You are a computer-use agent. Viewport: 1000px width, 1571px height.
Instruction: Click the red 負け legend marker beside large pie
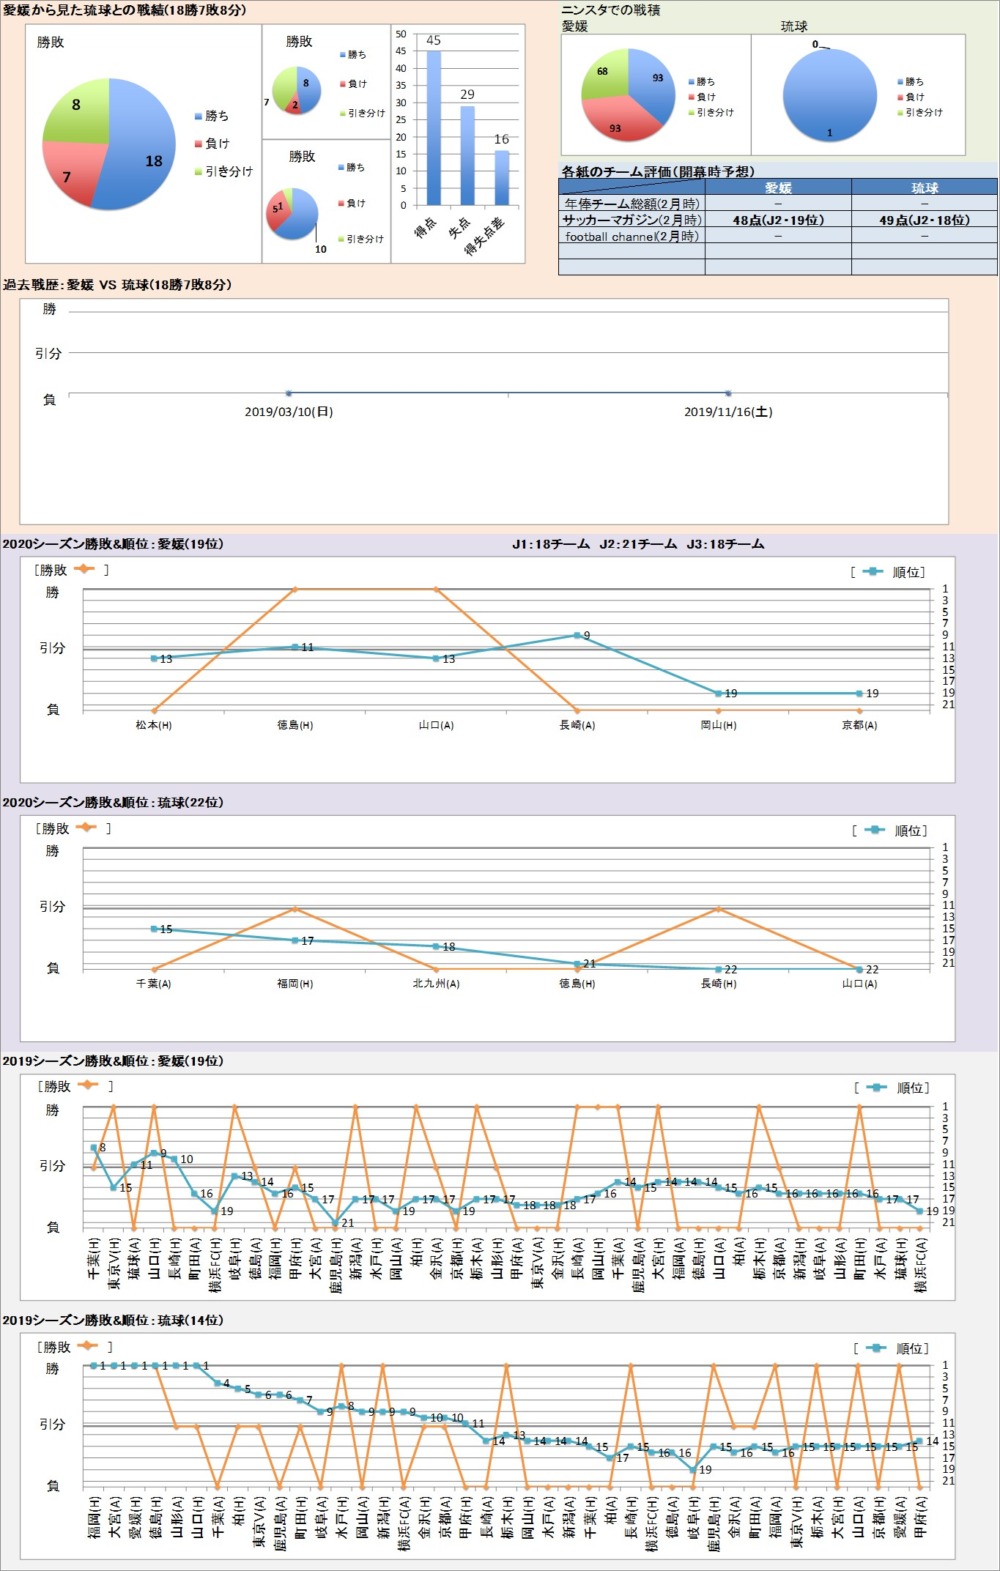[198, 144]
